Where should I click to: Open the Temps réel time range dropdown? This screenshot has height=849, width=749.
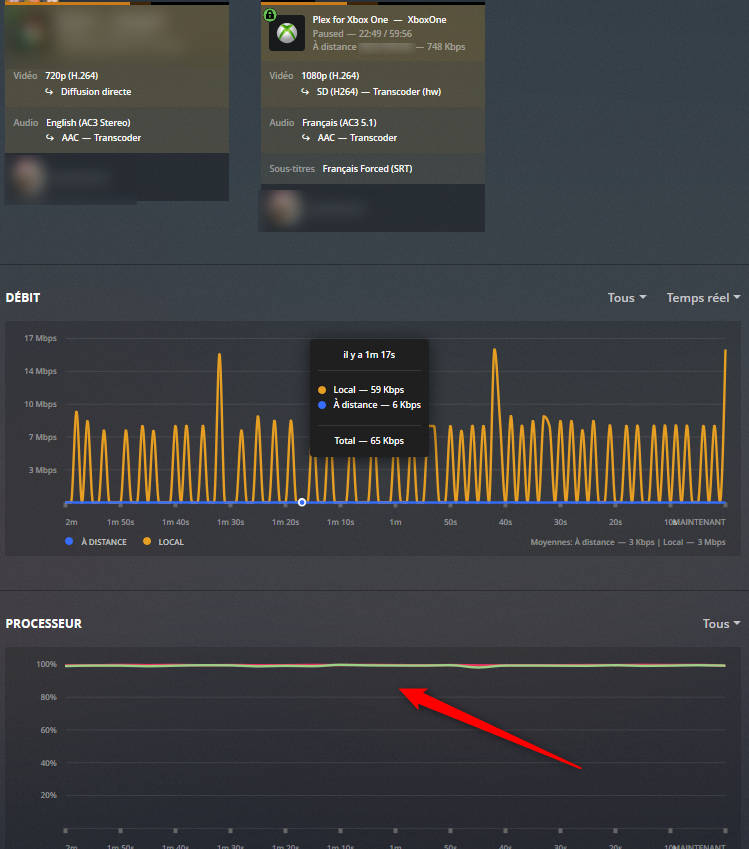(703, 298)
